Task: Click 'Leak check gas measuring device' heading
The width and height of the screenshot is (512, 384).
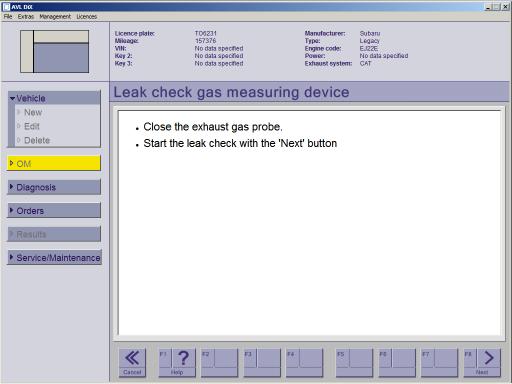Action: click(231, 92)
